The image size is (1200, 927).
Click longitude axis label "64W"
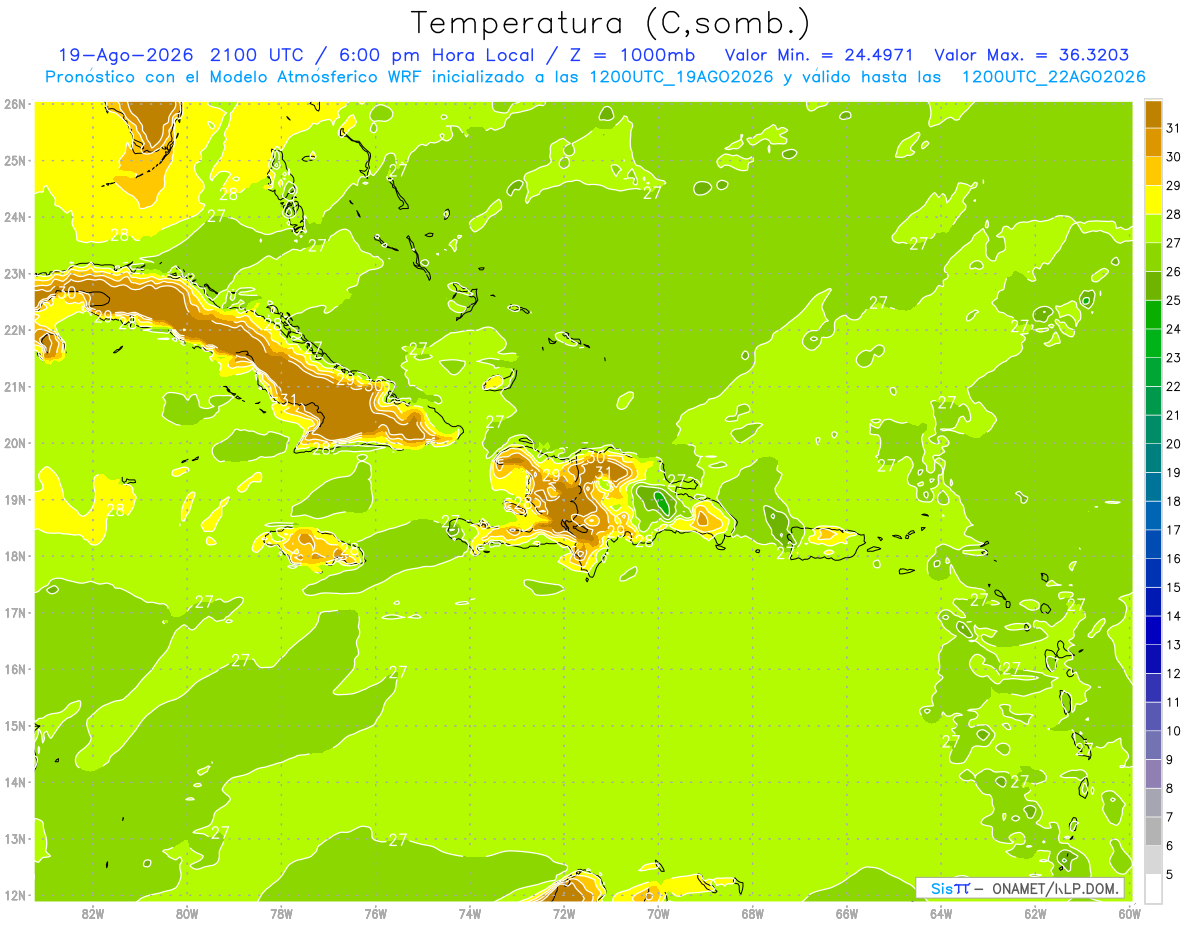click(941, 913)
